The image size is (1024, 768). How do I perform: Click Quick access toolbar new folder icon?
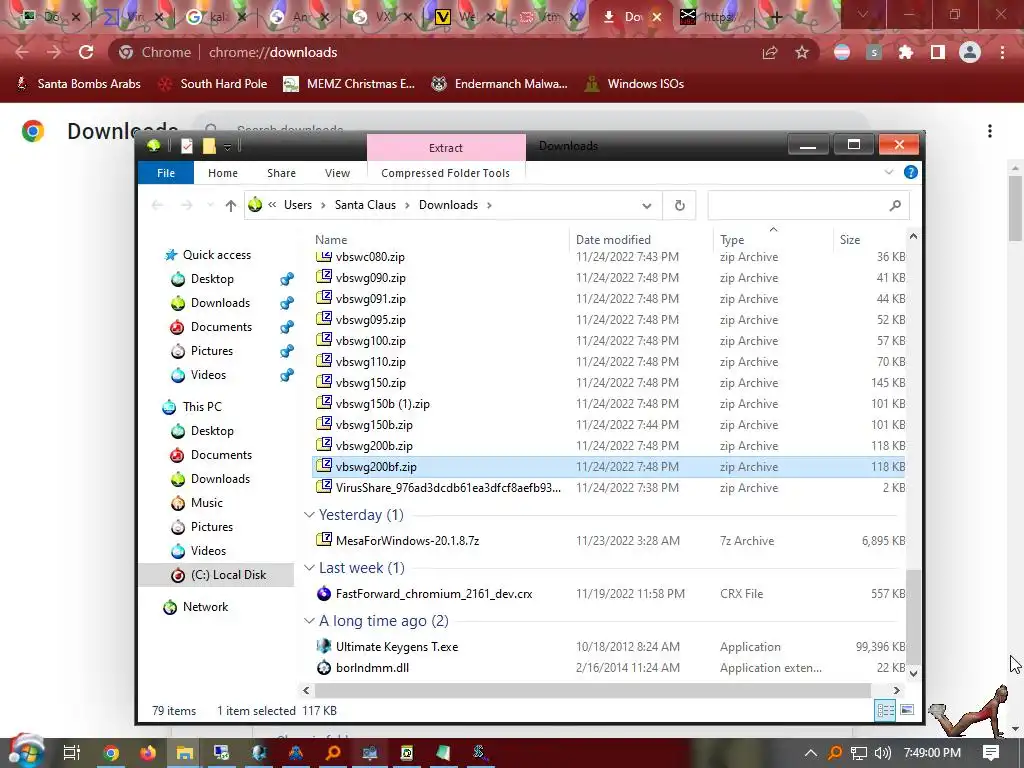(209, 146)
